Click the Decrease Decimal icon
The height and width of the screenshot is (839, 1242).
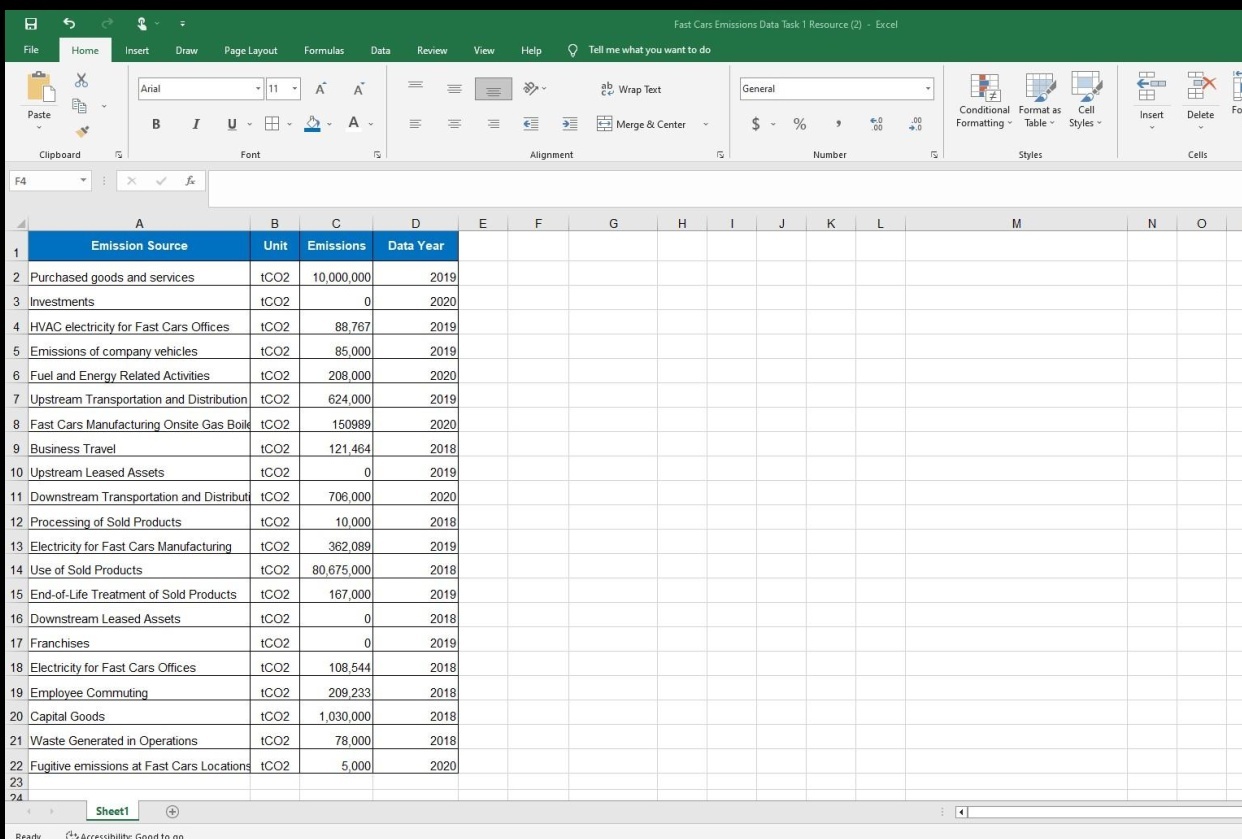(916, 124)
